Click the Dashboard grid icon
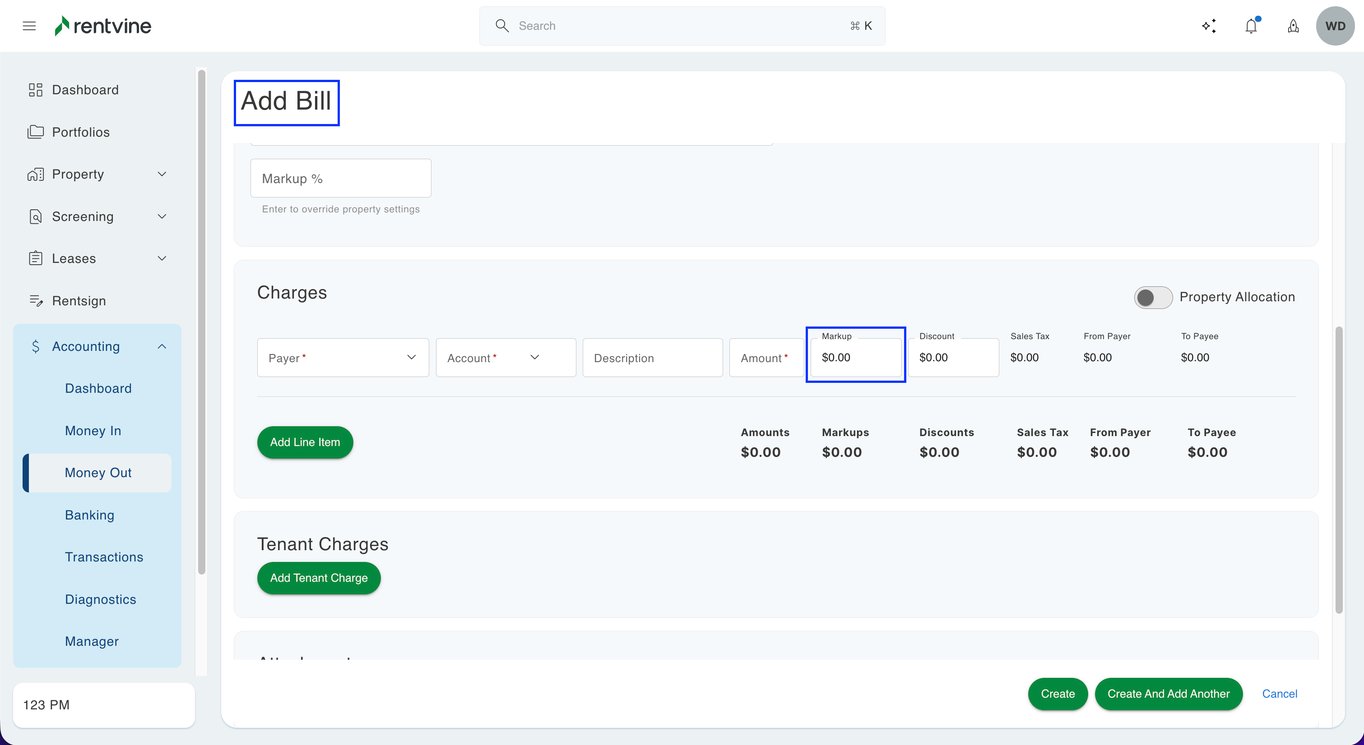Image resolution: width=1364 pixels, height=745 pixels. (36, 90)
